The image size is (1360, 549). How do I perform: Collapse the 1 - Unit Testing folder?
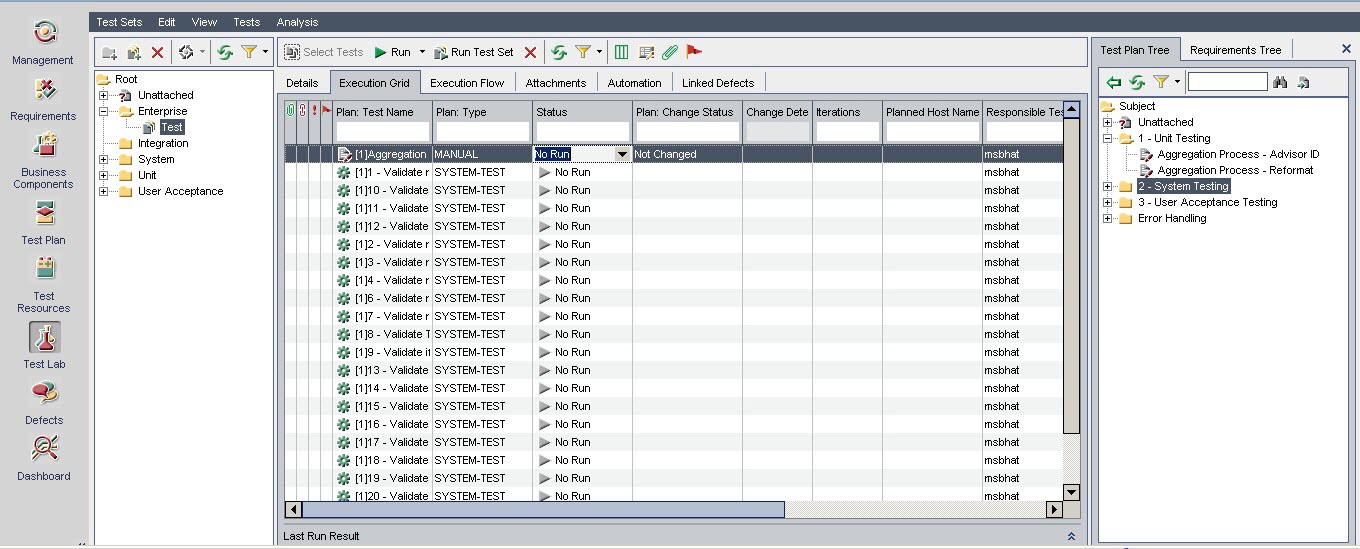click(x=1107, y=138)
